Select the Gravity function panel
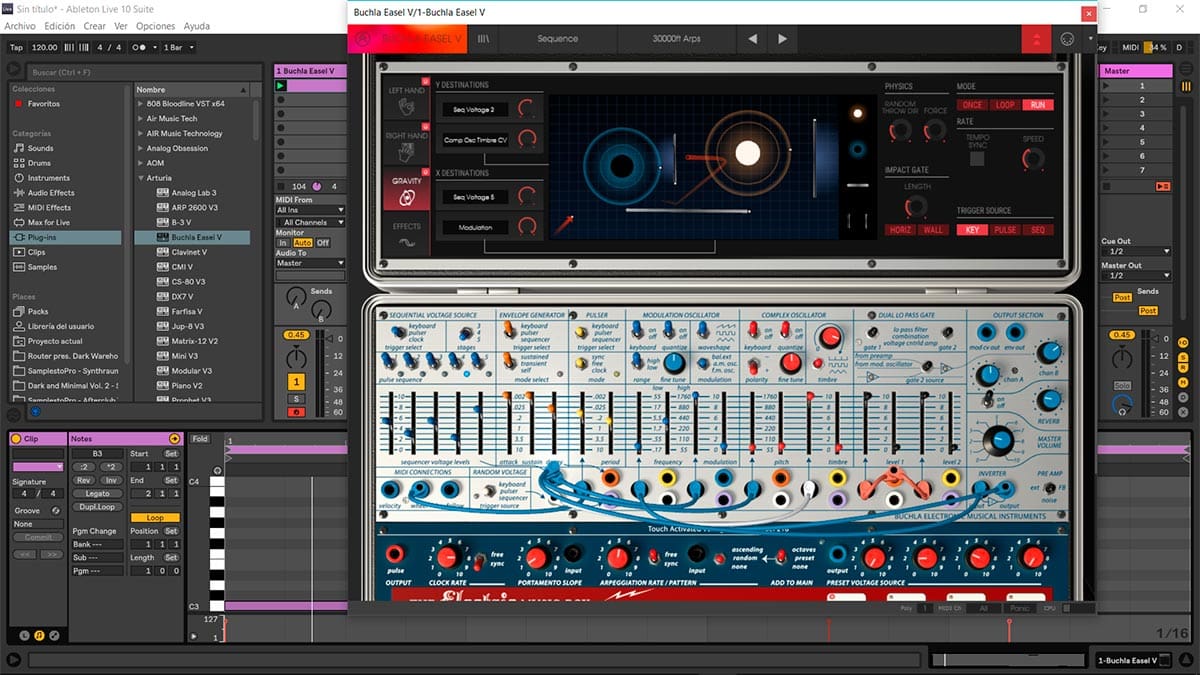Image resolution: width=1200 pixels, height=675 pixels. 406,188
